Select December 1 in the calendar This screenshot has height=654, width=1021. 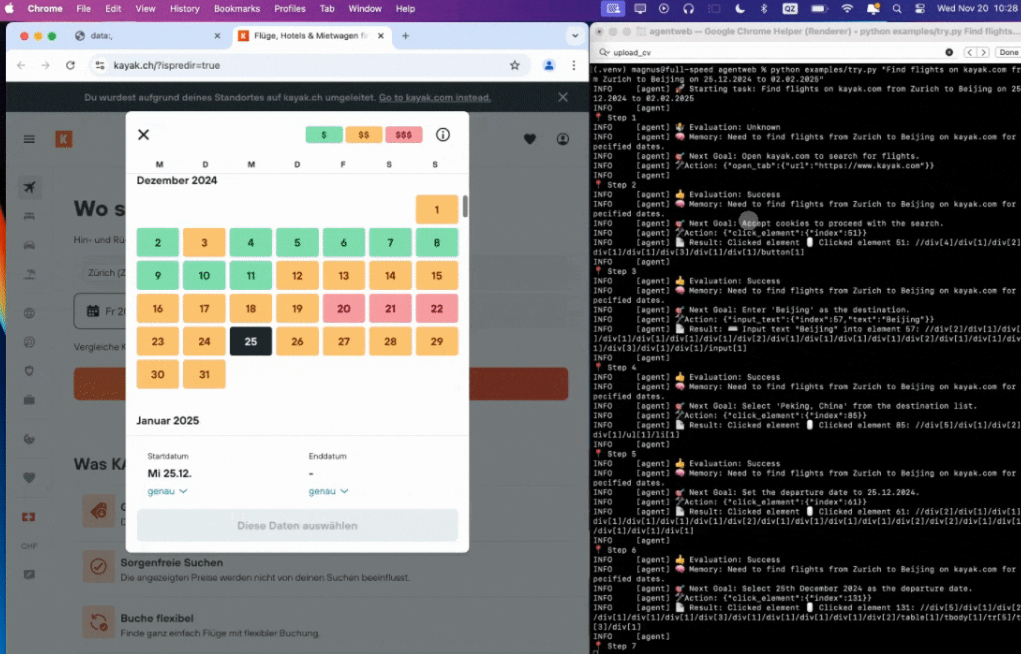tap(437, 210)
